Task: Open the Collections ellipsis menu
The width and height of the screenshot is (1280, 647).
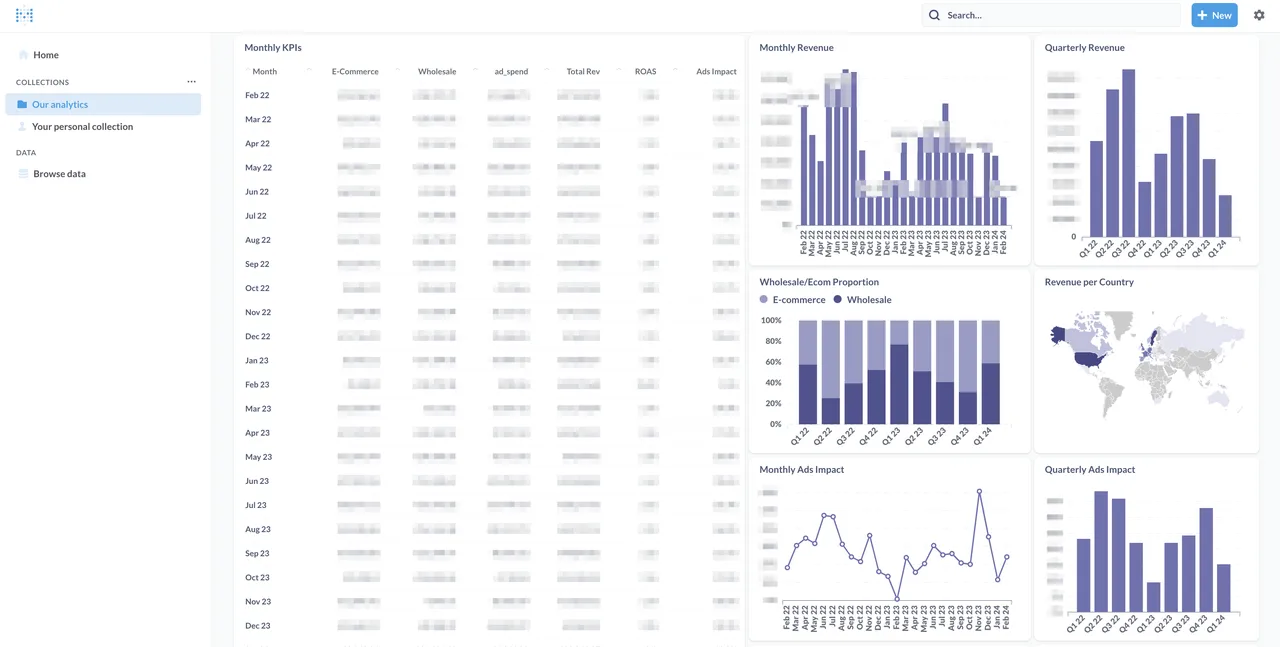Action: 191,82
